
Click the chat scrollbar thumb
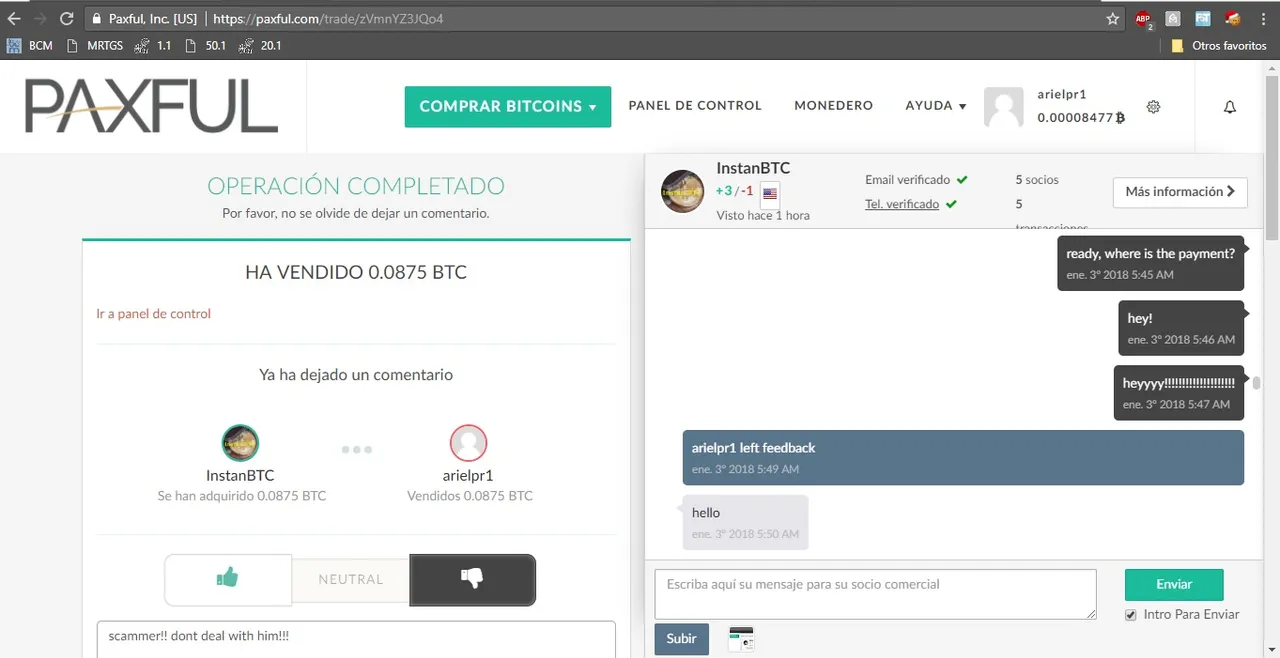pyautogui.click(x=1256, y=382)
